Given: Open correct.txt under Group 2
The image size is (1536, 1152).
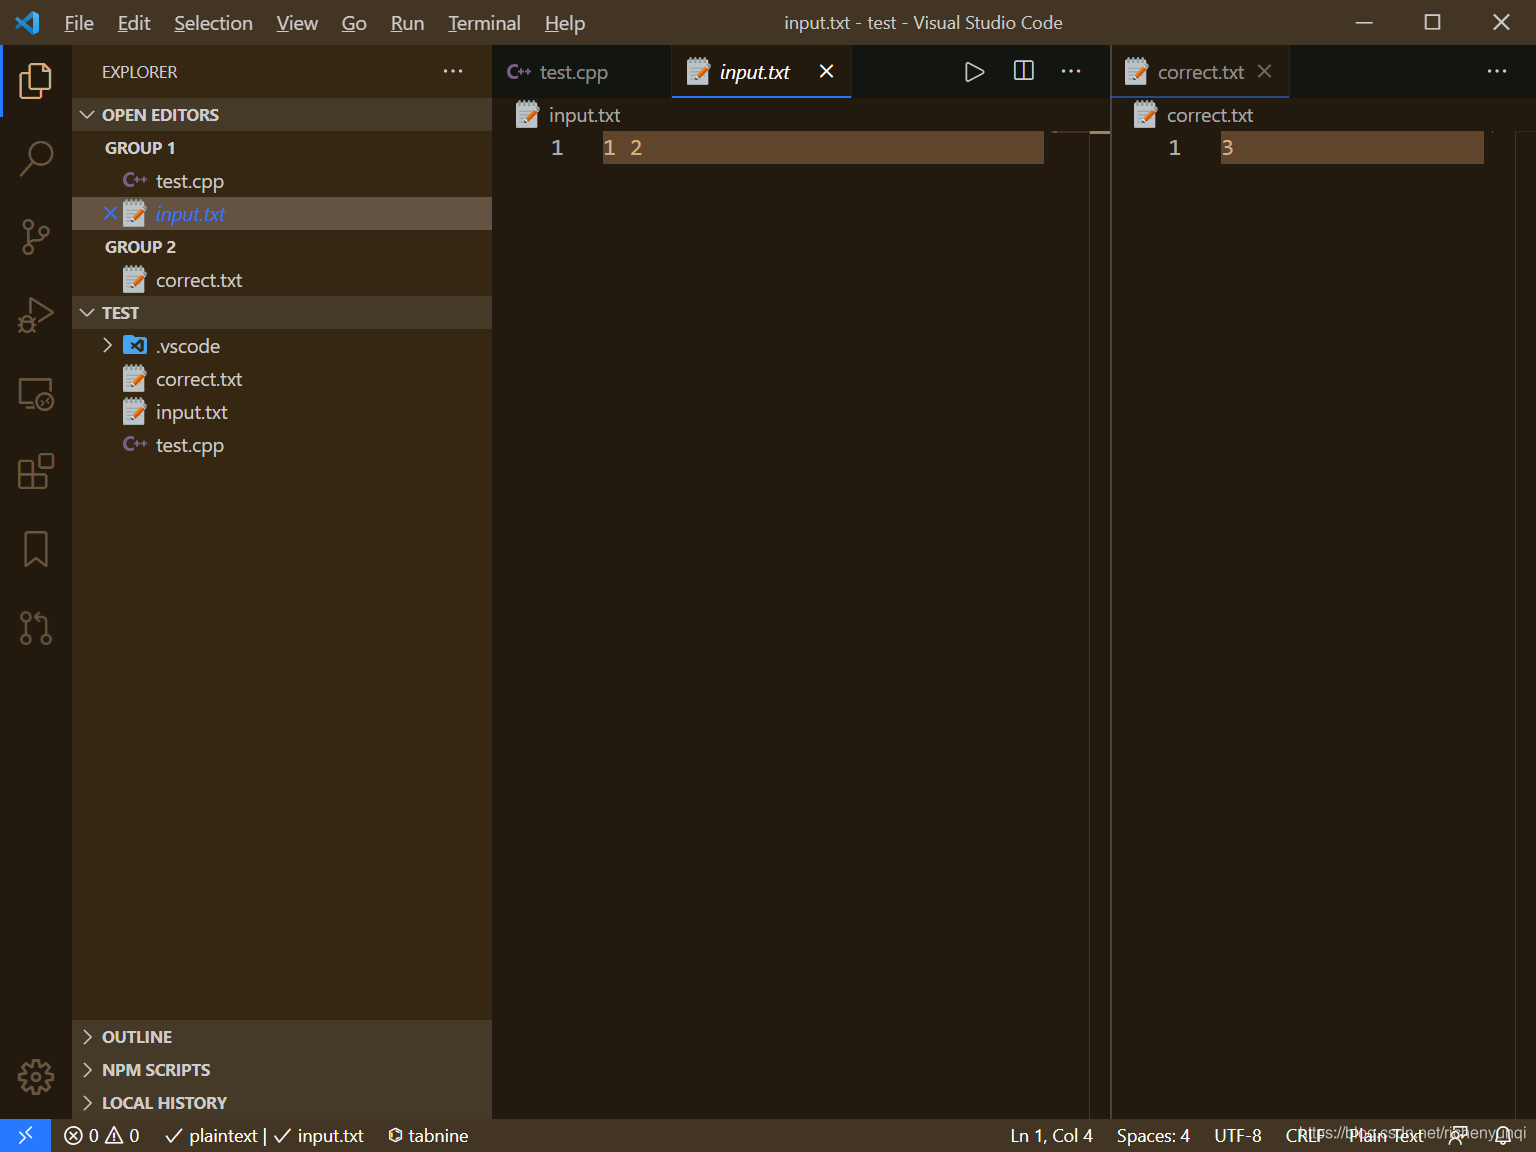Looking at the screenshot, I should [x=282, y=280].
